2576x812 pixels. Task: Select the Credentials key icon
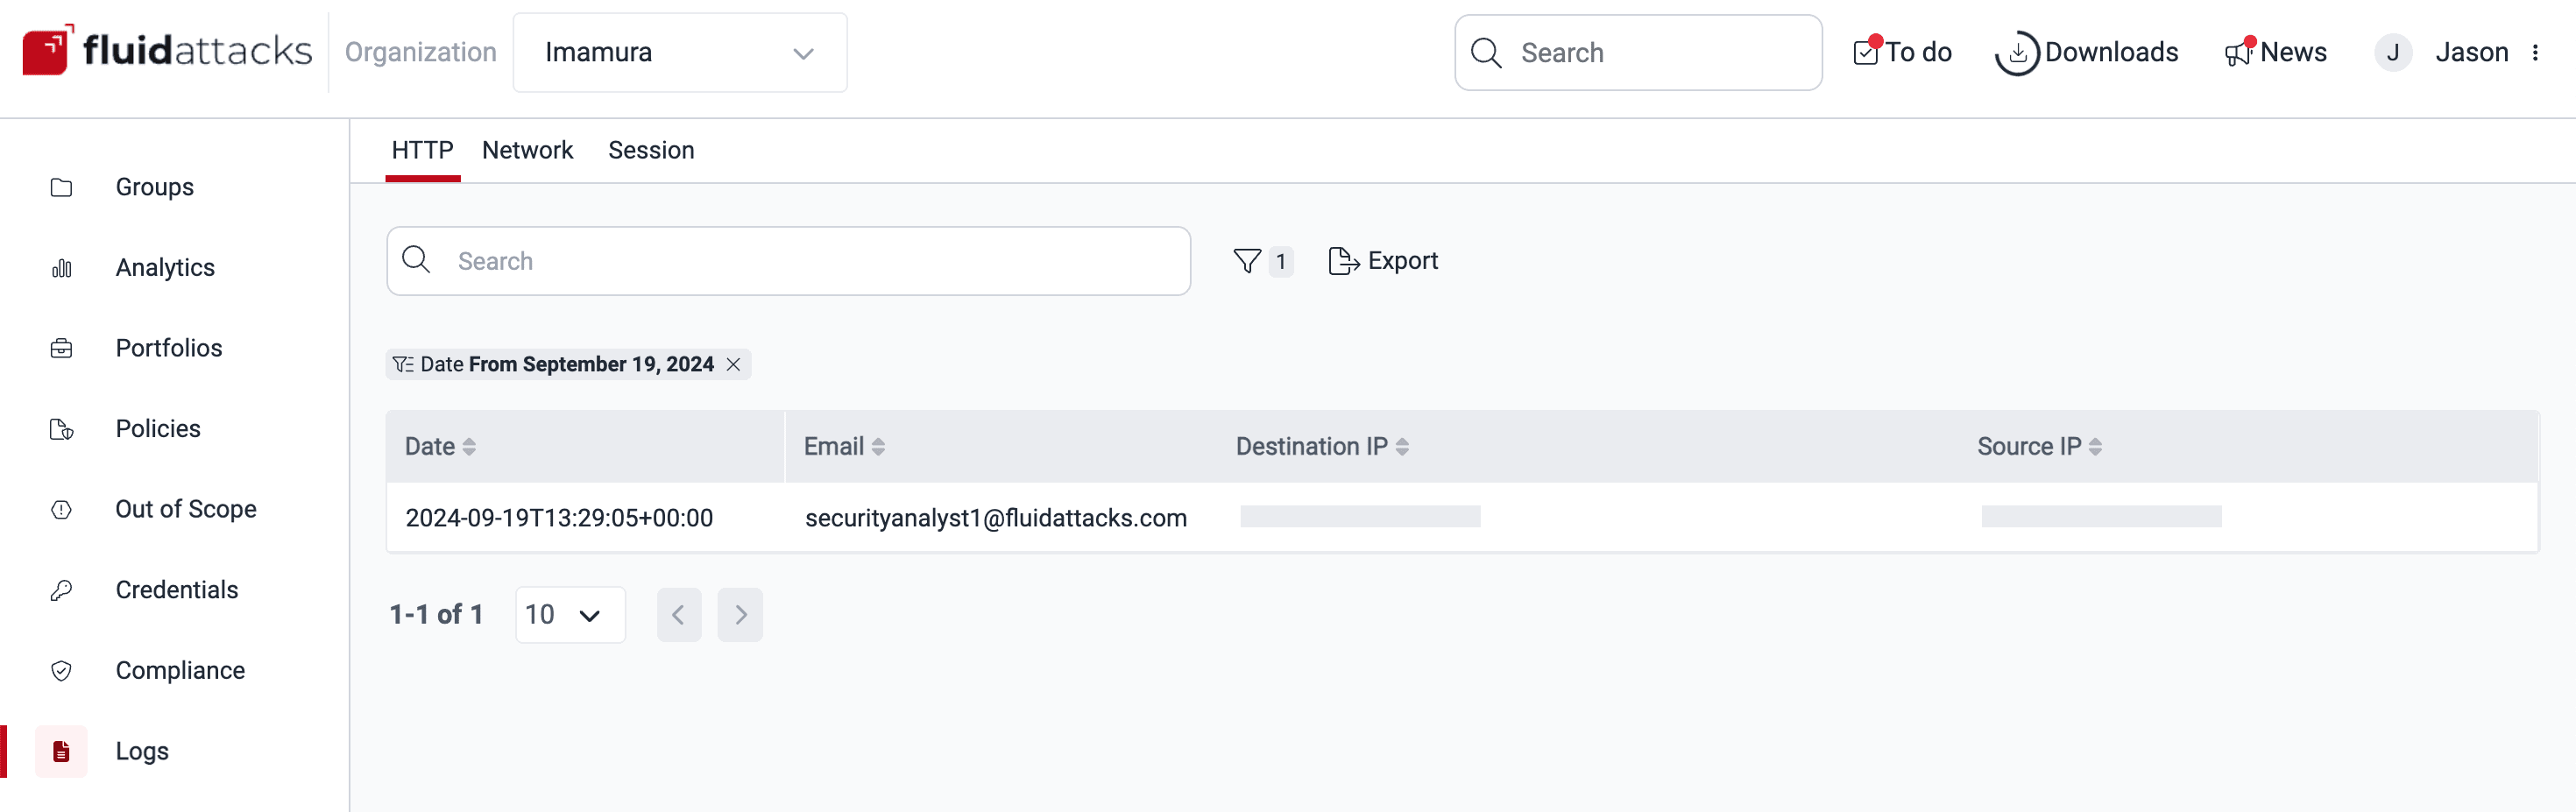point(61,590)
